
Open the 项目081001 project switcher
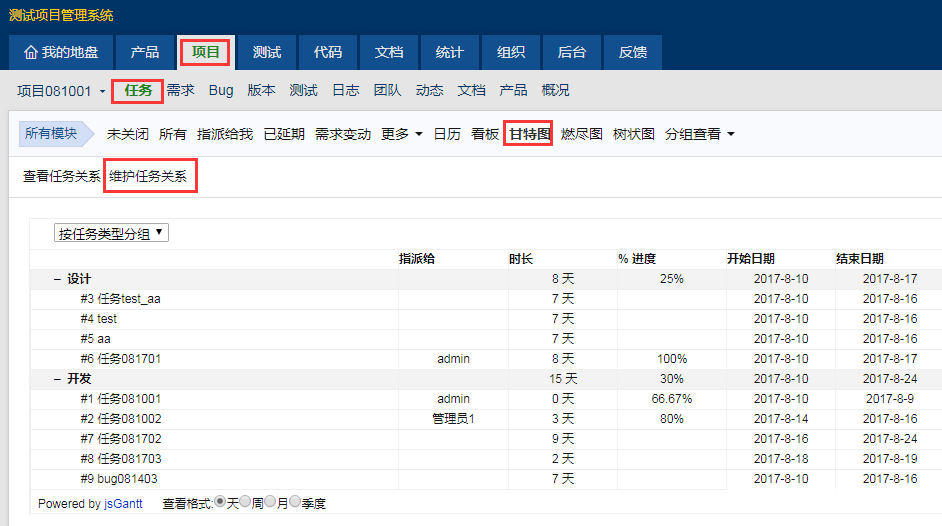(x=61, y=91)
